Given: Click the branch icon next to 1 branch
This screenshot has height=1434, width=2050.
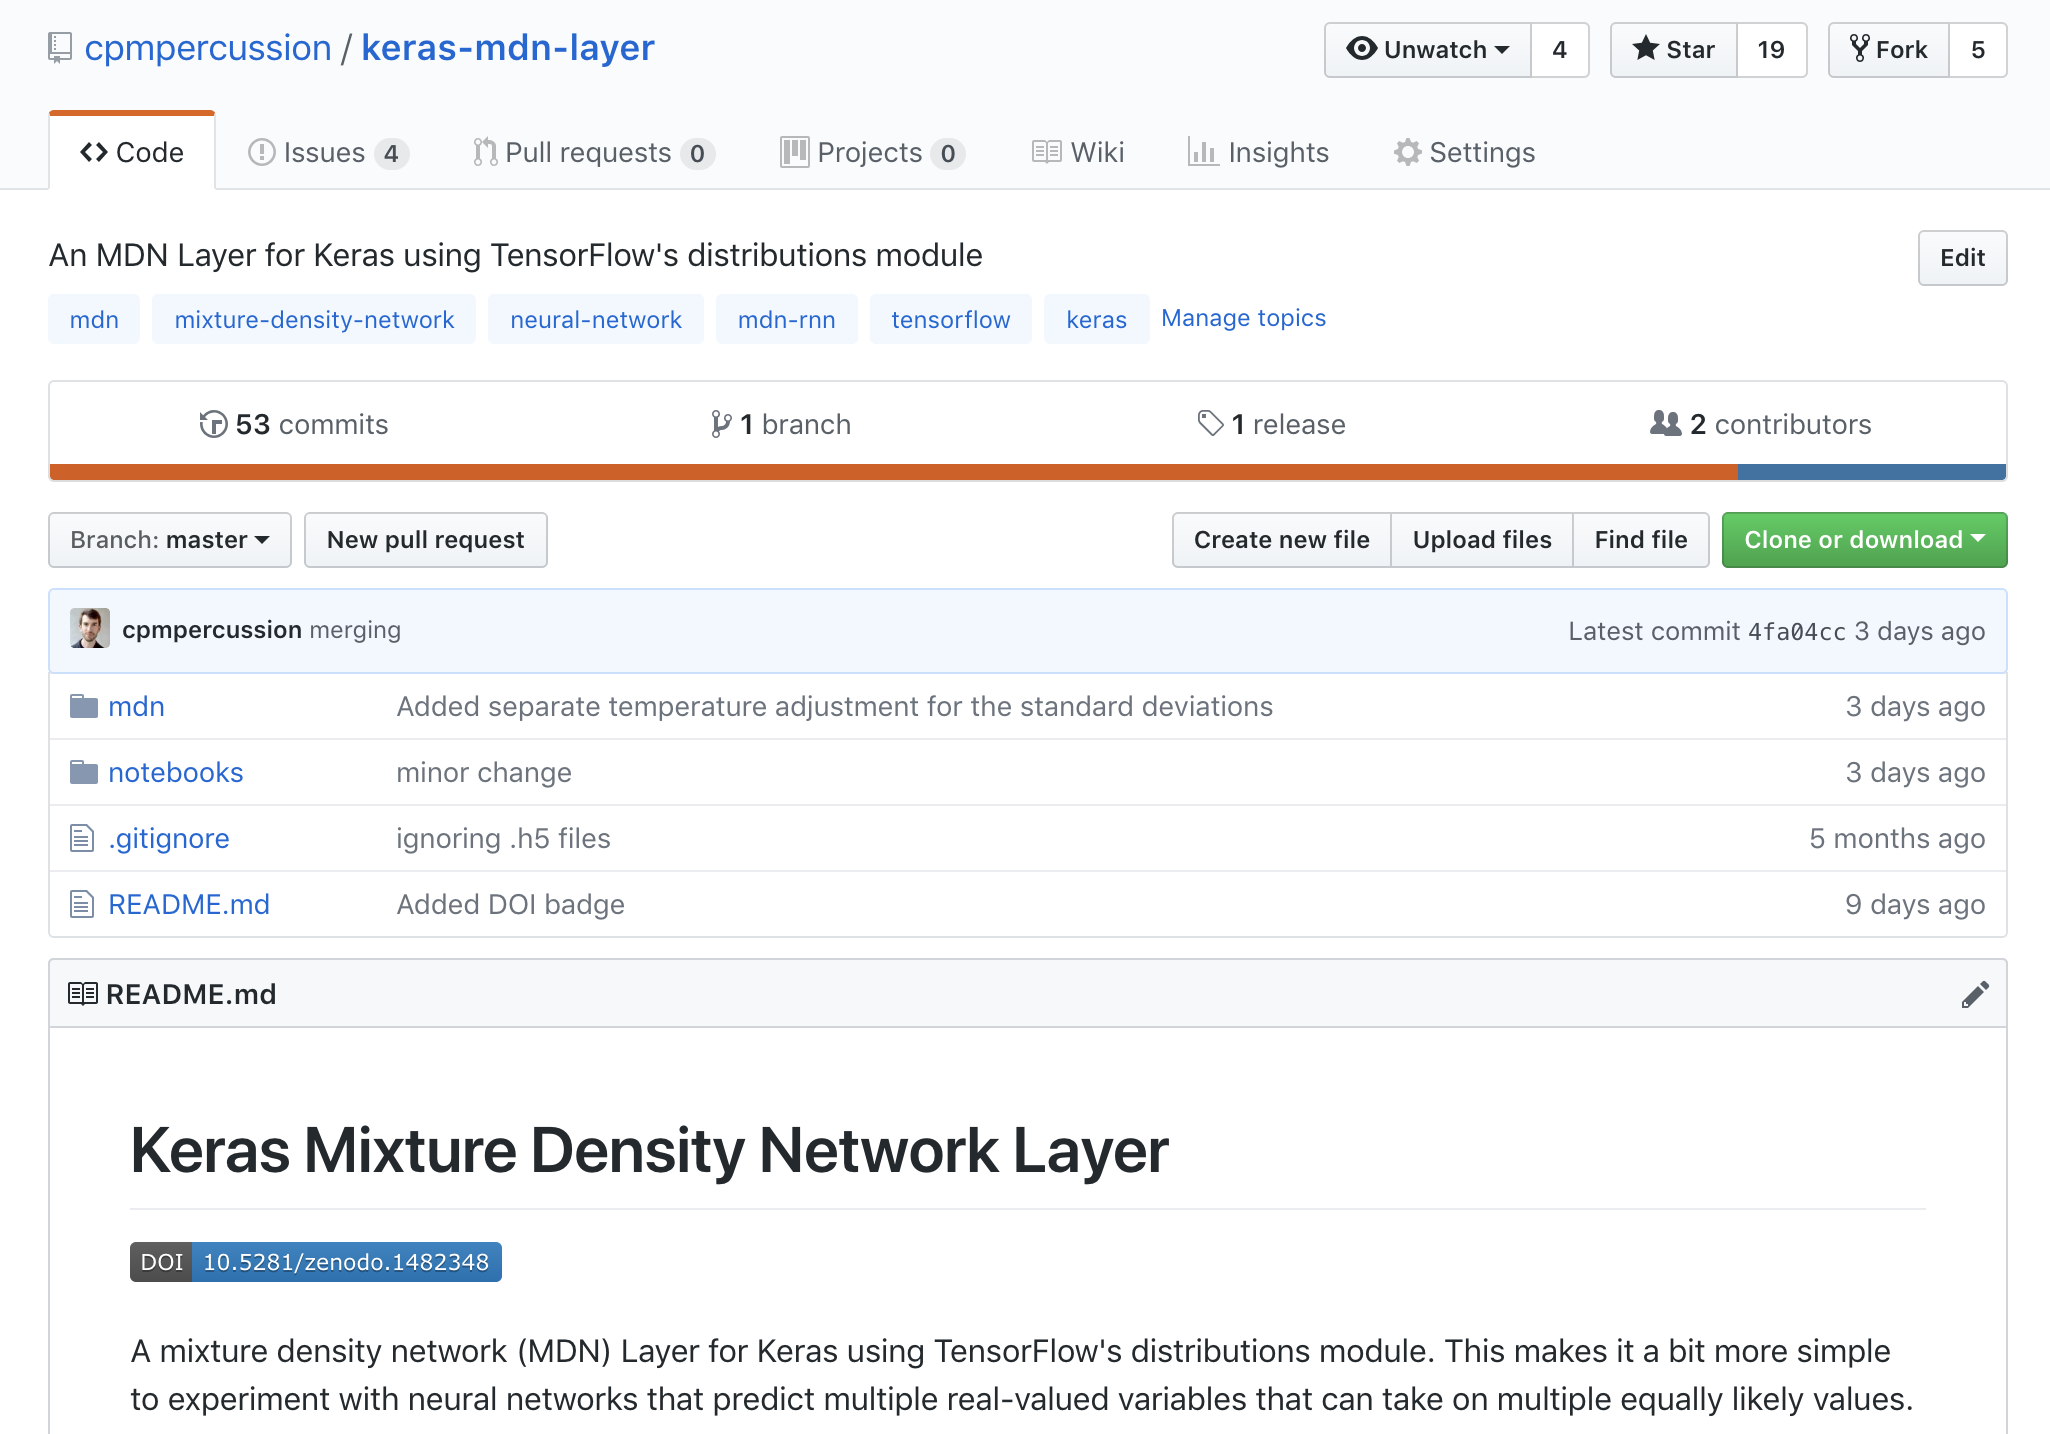Looking at the screenshot, I should (720, 424).
